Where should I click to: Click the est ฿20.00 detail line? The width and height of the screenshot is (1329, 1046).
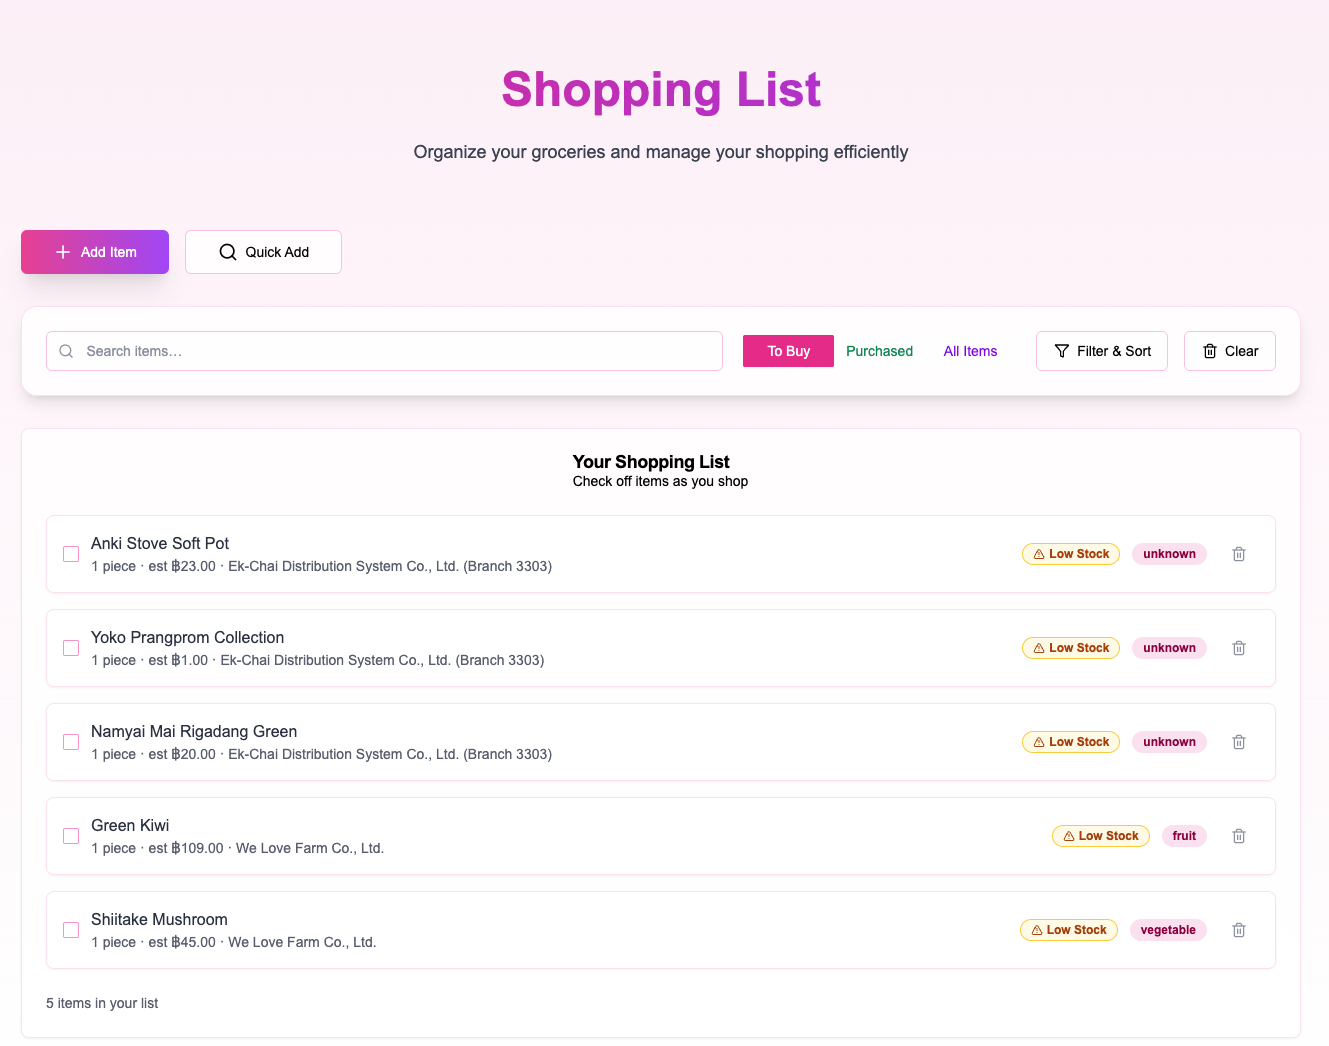coord(321,754)
